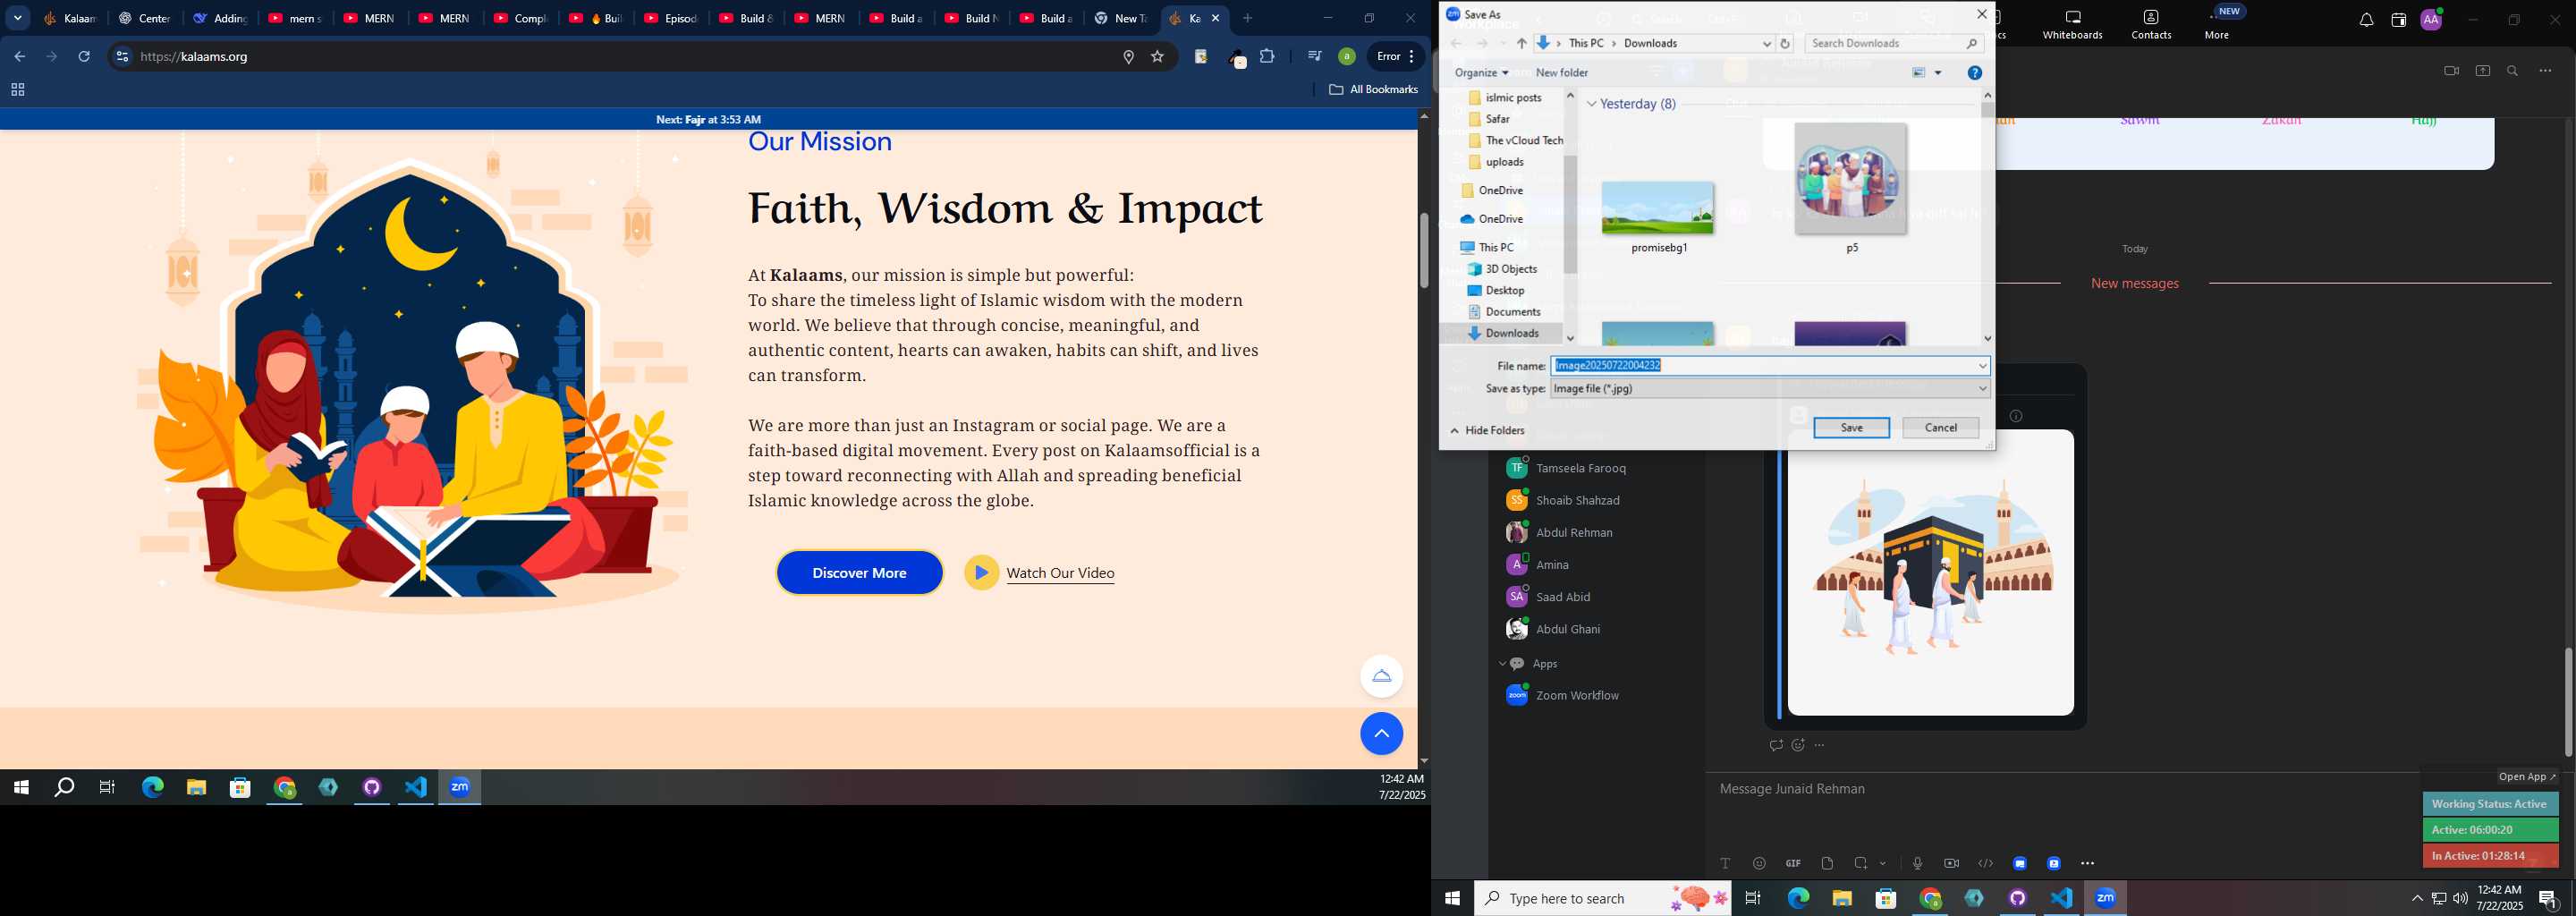Select the islmic posts folder

coord(1504,98)
